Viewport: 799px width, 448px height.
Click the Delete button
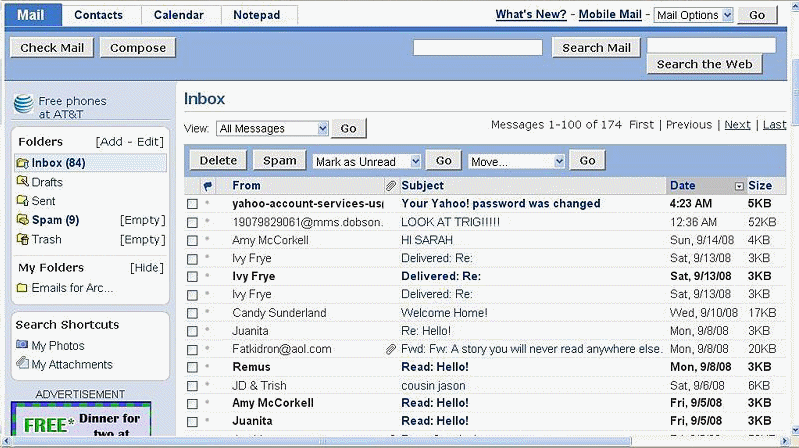coord(218,160)
